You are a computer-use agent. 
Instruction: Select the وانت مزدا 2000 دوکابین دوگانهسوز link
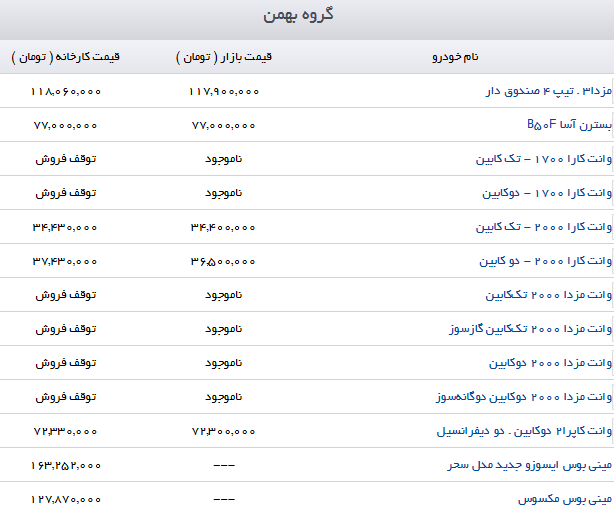524,397
